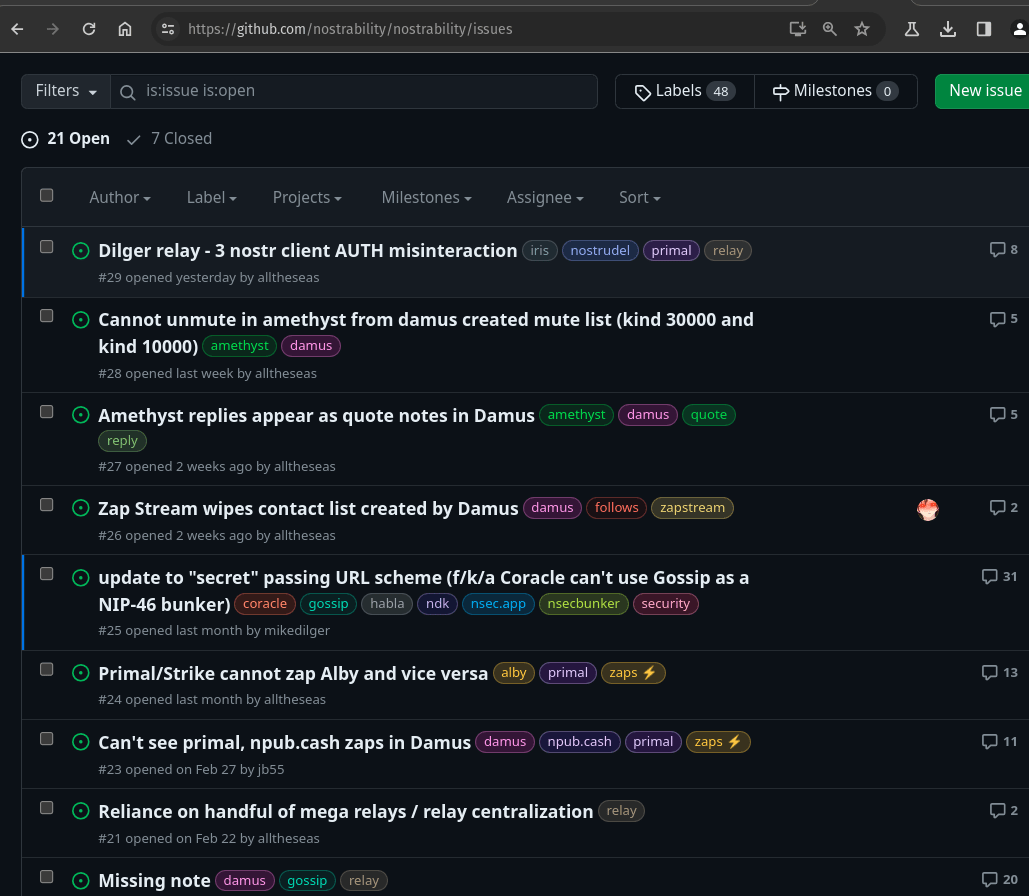The image size is (1029, 896).
Task: Go forward using the browser forward arrow
Action: pyautogui.click(x=53, y=29)
